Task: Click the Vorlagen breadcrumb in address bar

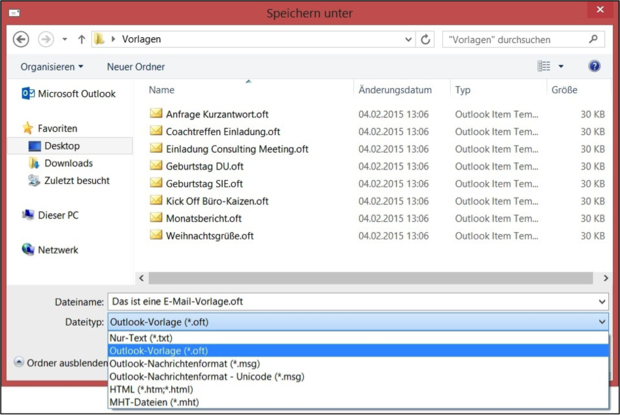Action: click(141, 40)
